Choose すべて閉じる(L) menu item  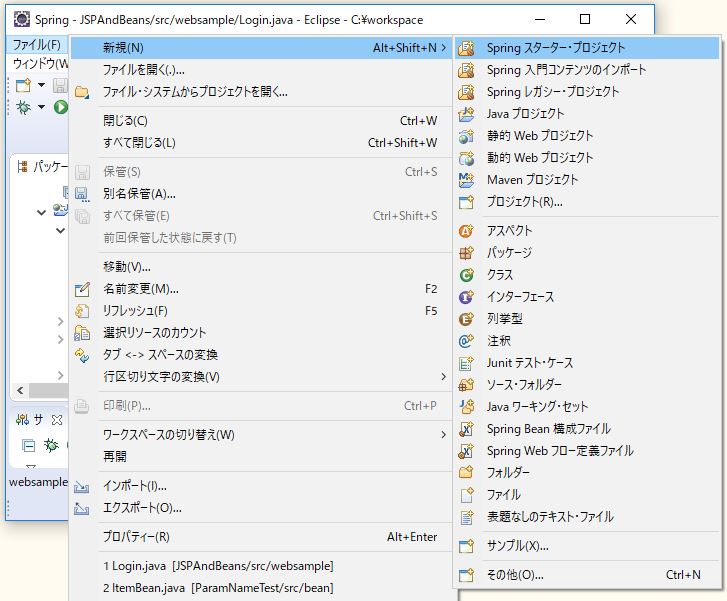(x=261, y=143)
